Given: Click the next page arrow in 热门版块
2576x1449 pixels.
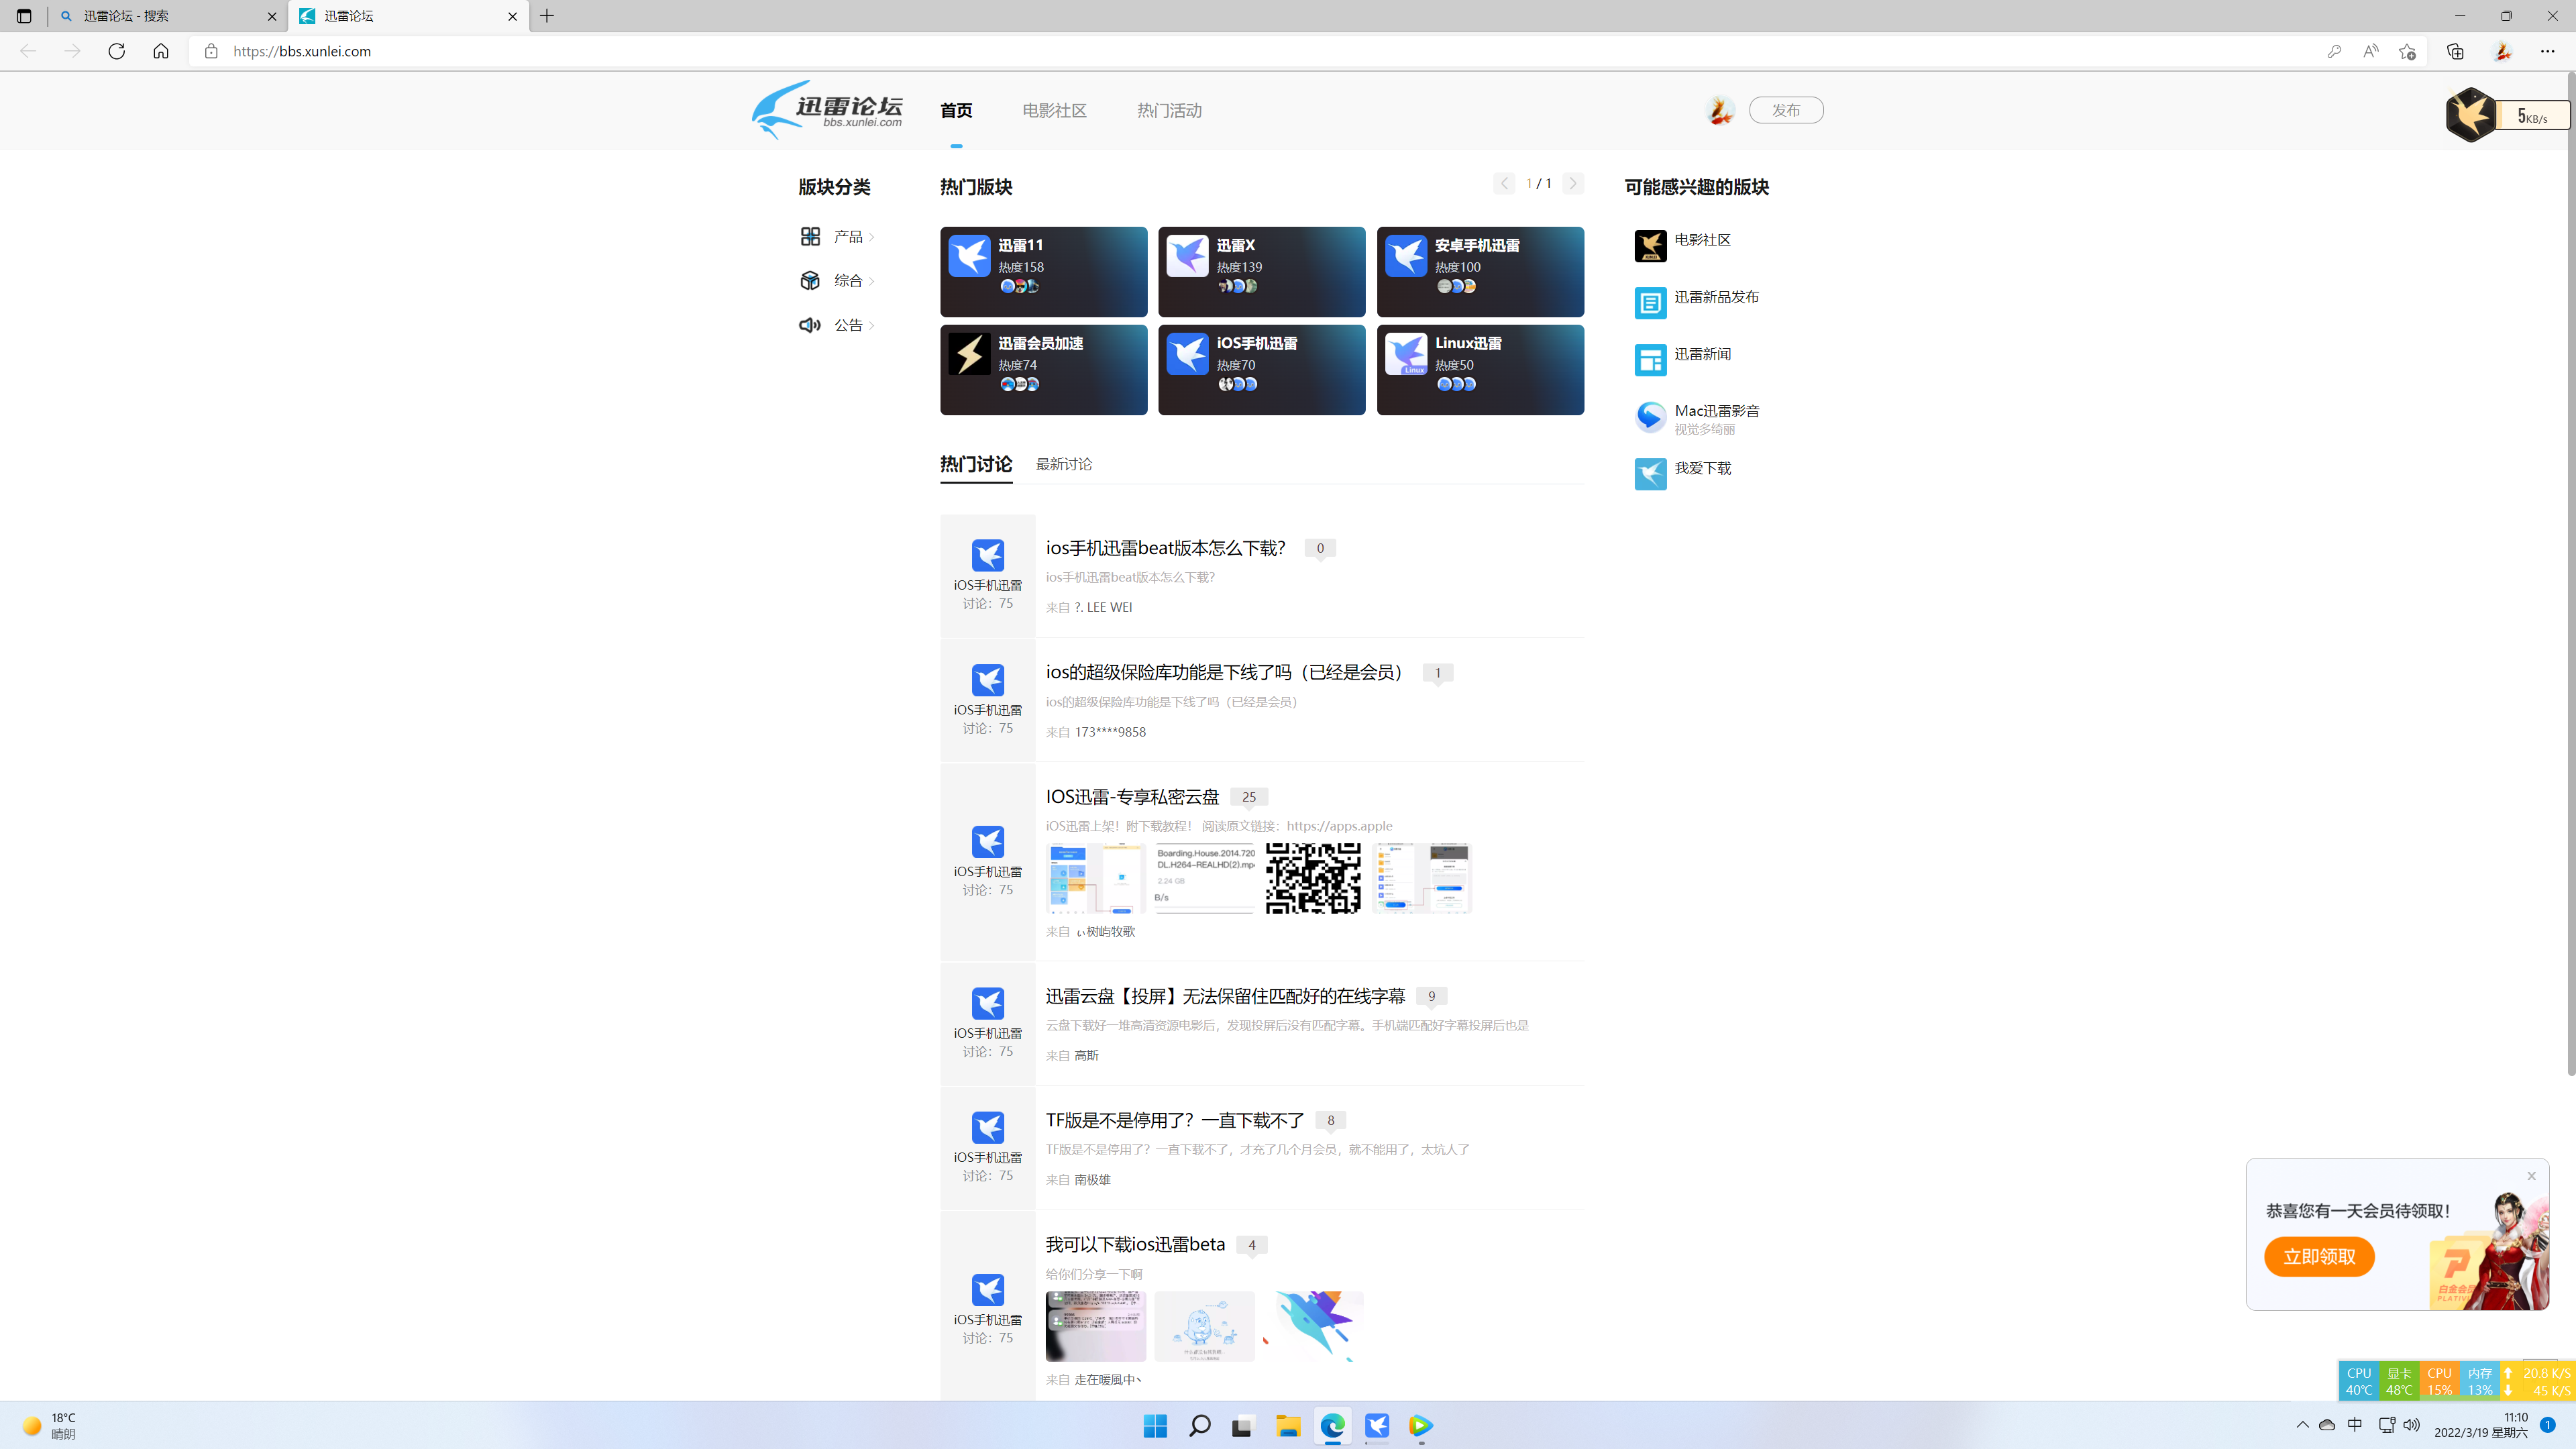Looking at the screenshot, I should [1572, 183].
